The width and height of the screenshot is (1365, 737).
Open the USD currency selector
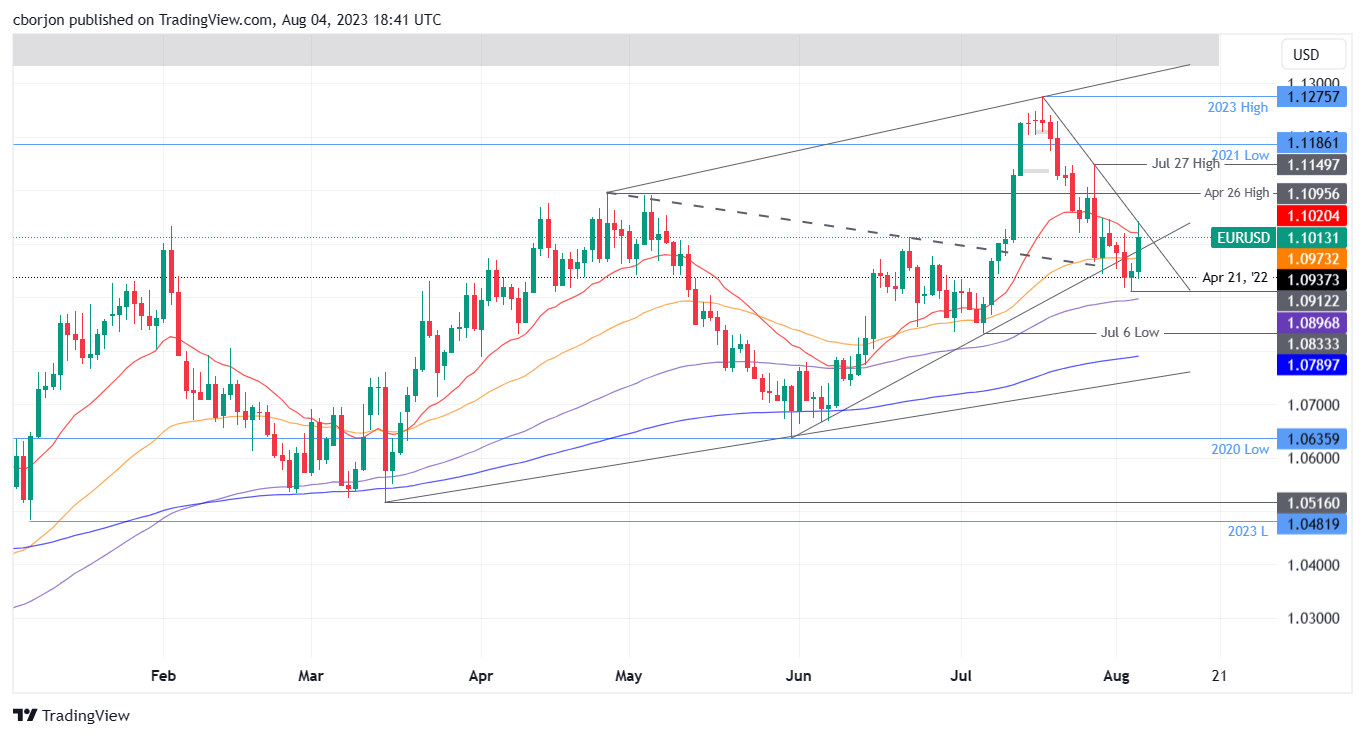coord(1313,54)
